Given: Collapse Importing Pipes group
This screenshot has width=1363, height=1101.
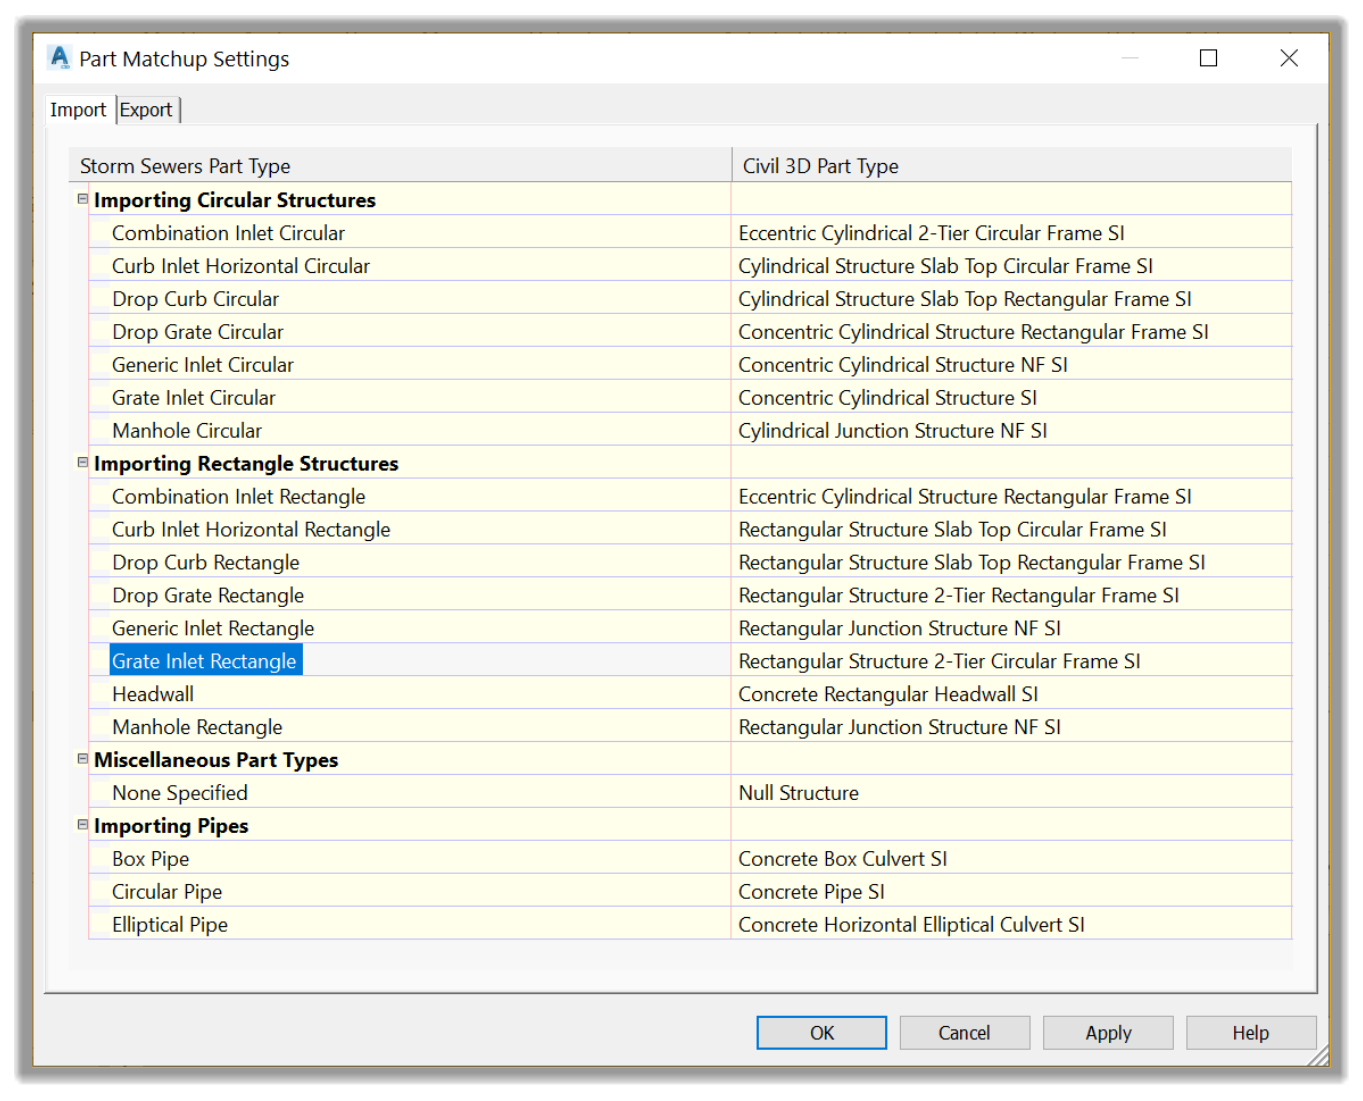Looking at the screenshot, I should point(83,825).
